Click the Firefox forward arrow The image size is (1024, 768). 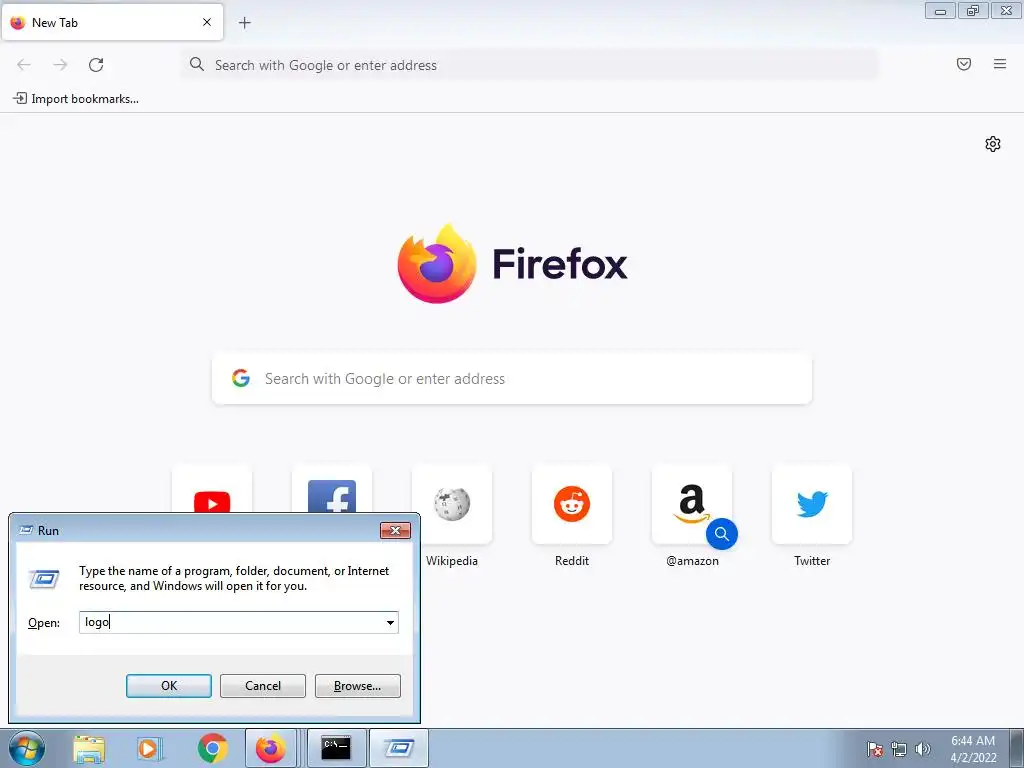60,65
